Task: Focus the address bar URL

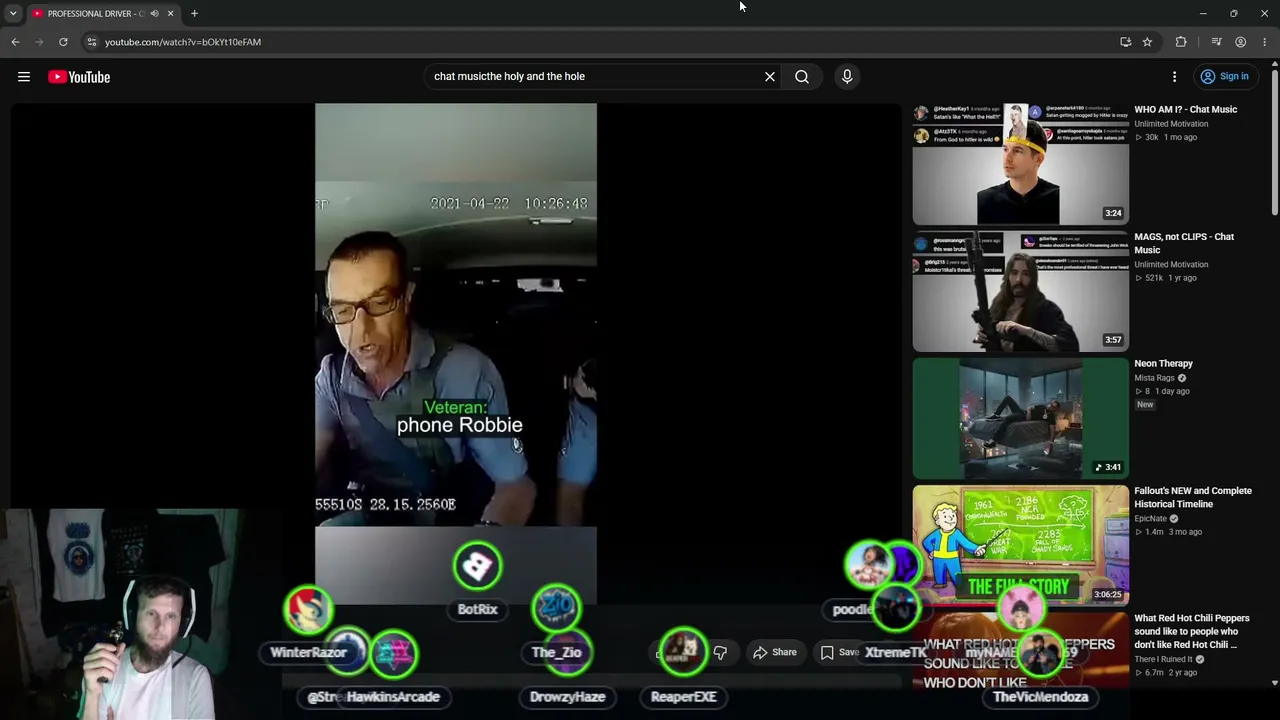Action: (x=183, y=42)
